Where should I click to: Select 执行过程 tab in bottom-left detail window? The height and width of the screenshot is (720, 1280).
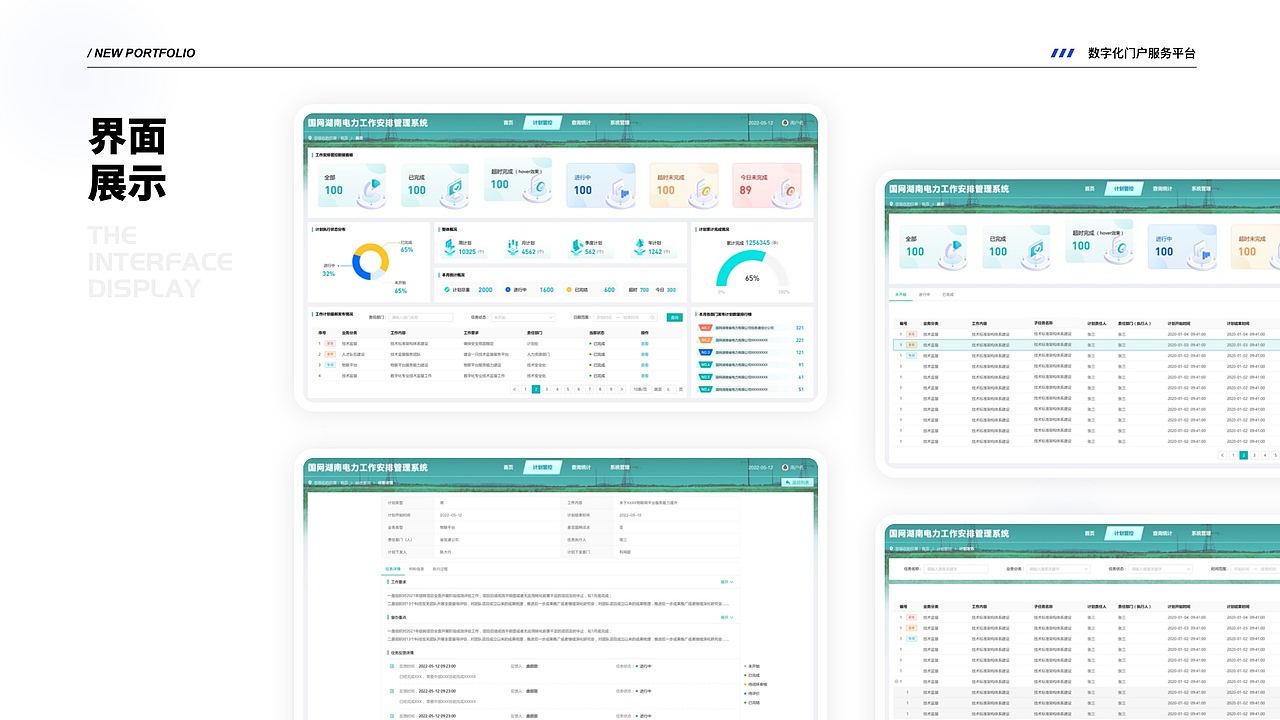441,569
